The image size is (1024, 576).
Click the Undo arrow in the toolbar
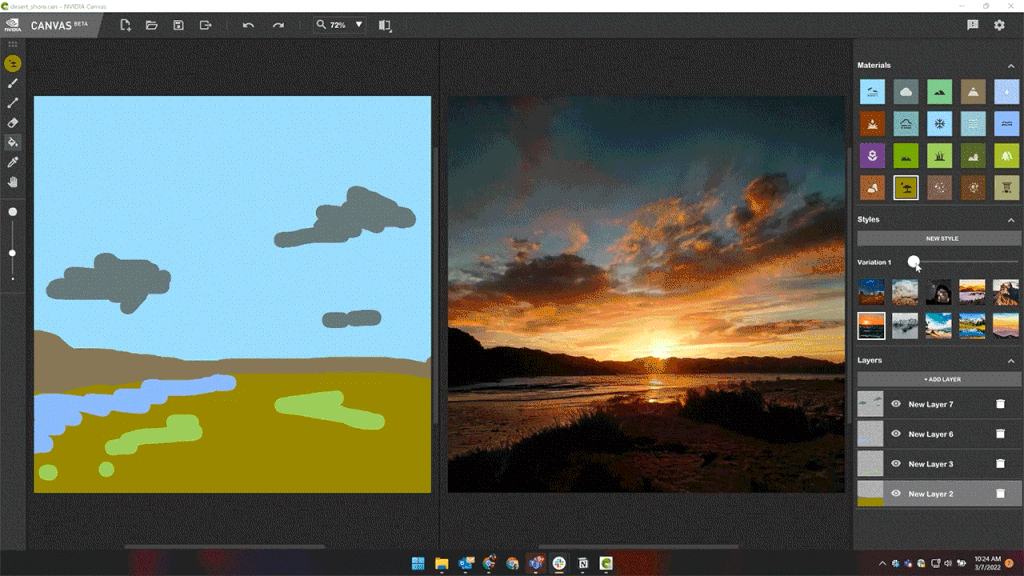tap(250, 25)
